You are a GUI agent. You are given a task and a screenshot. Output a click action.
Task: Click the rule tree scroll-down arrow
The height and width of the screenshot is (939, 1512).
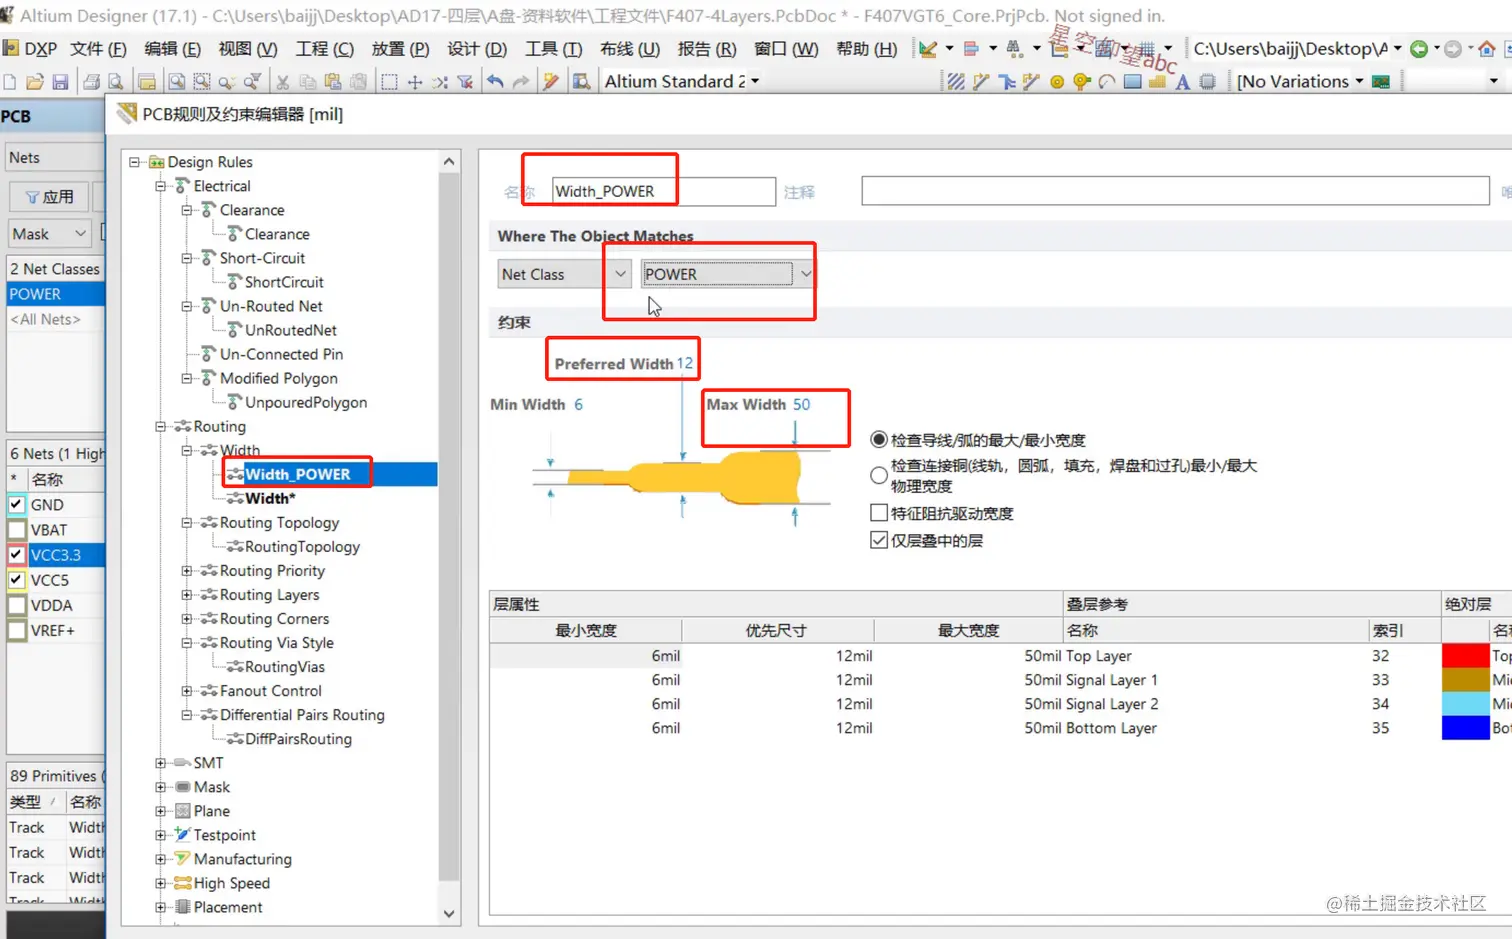449,914
